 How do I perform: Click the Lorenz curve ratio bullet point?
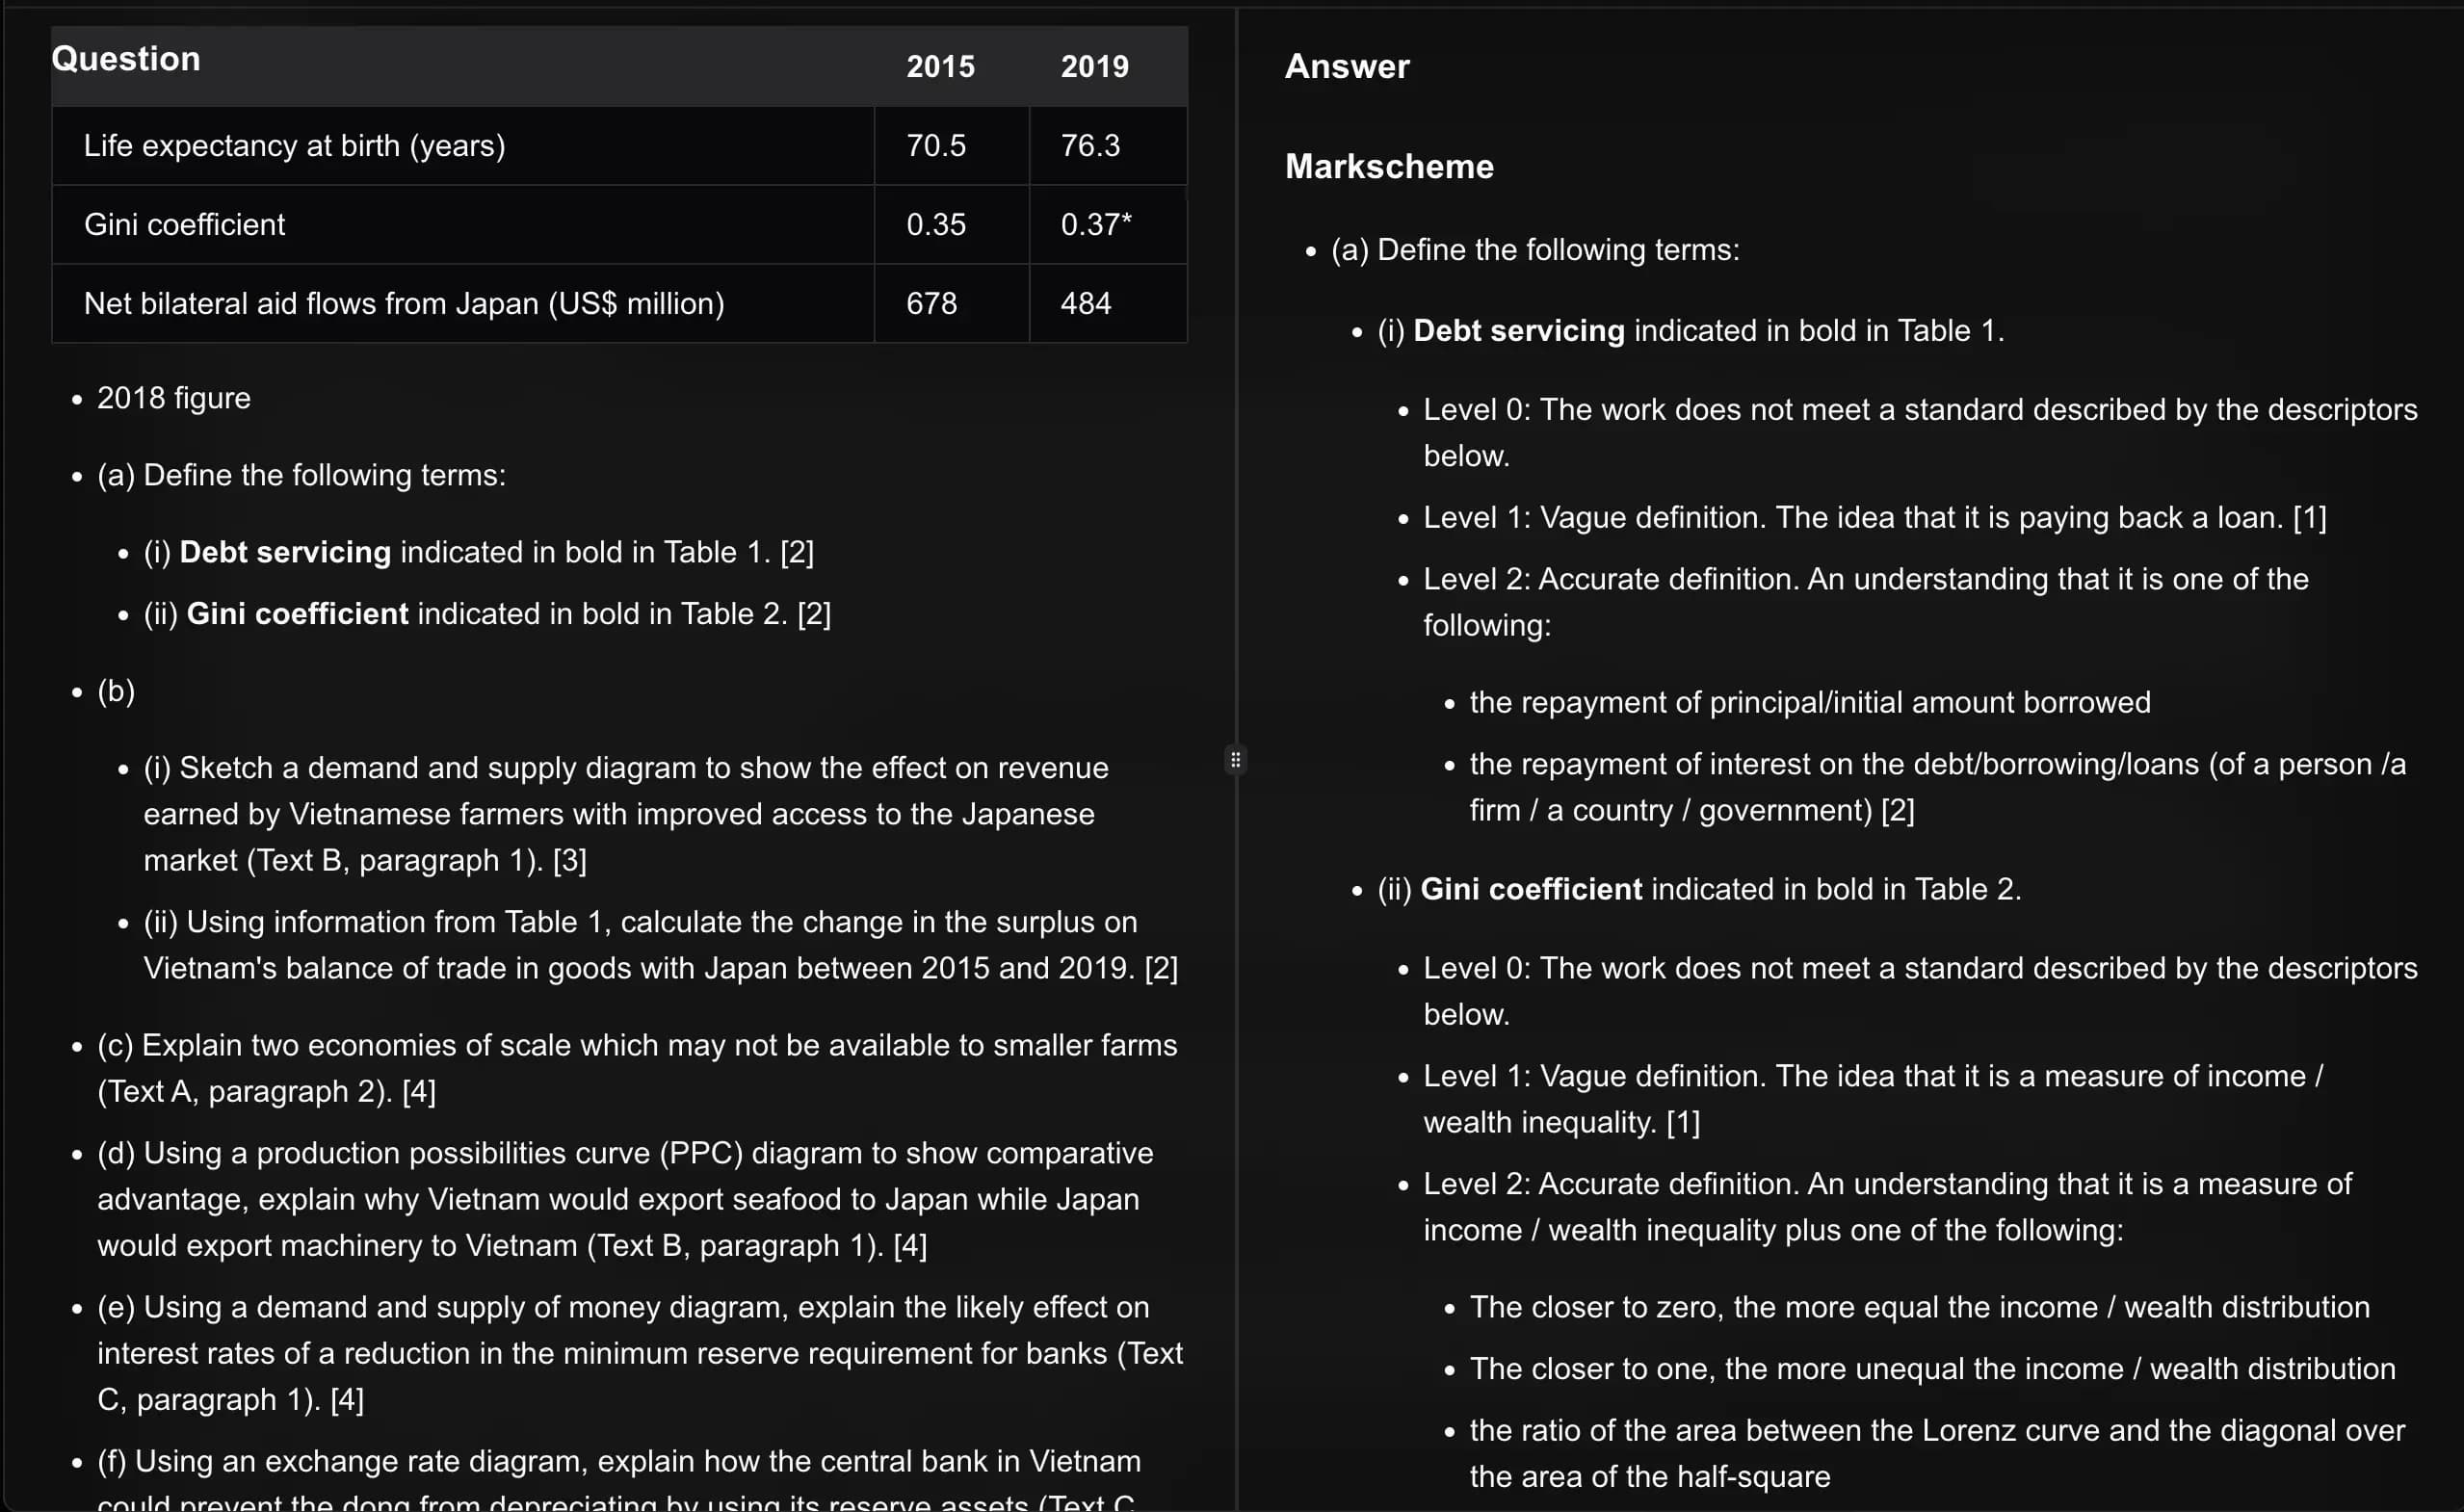tap(1936, 1453)
